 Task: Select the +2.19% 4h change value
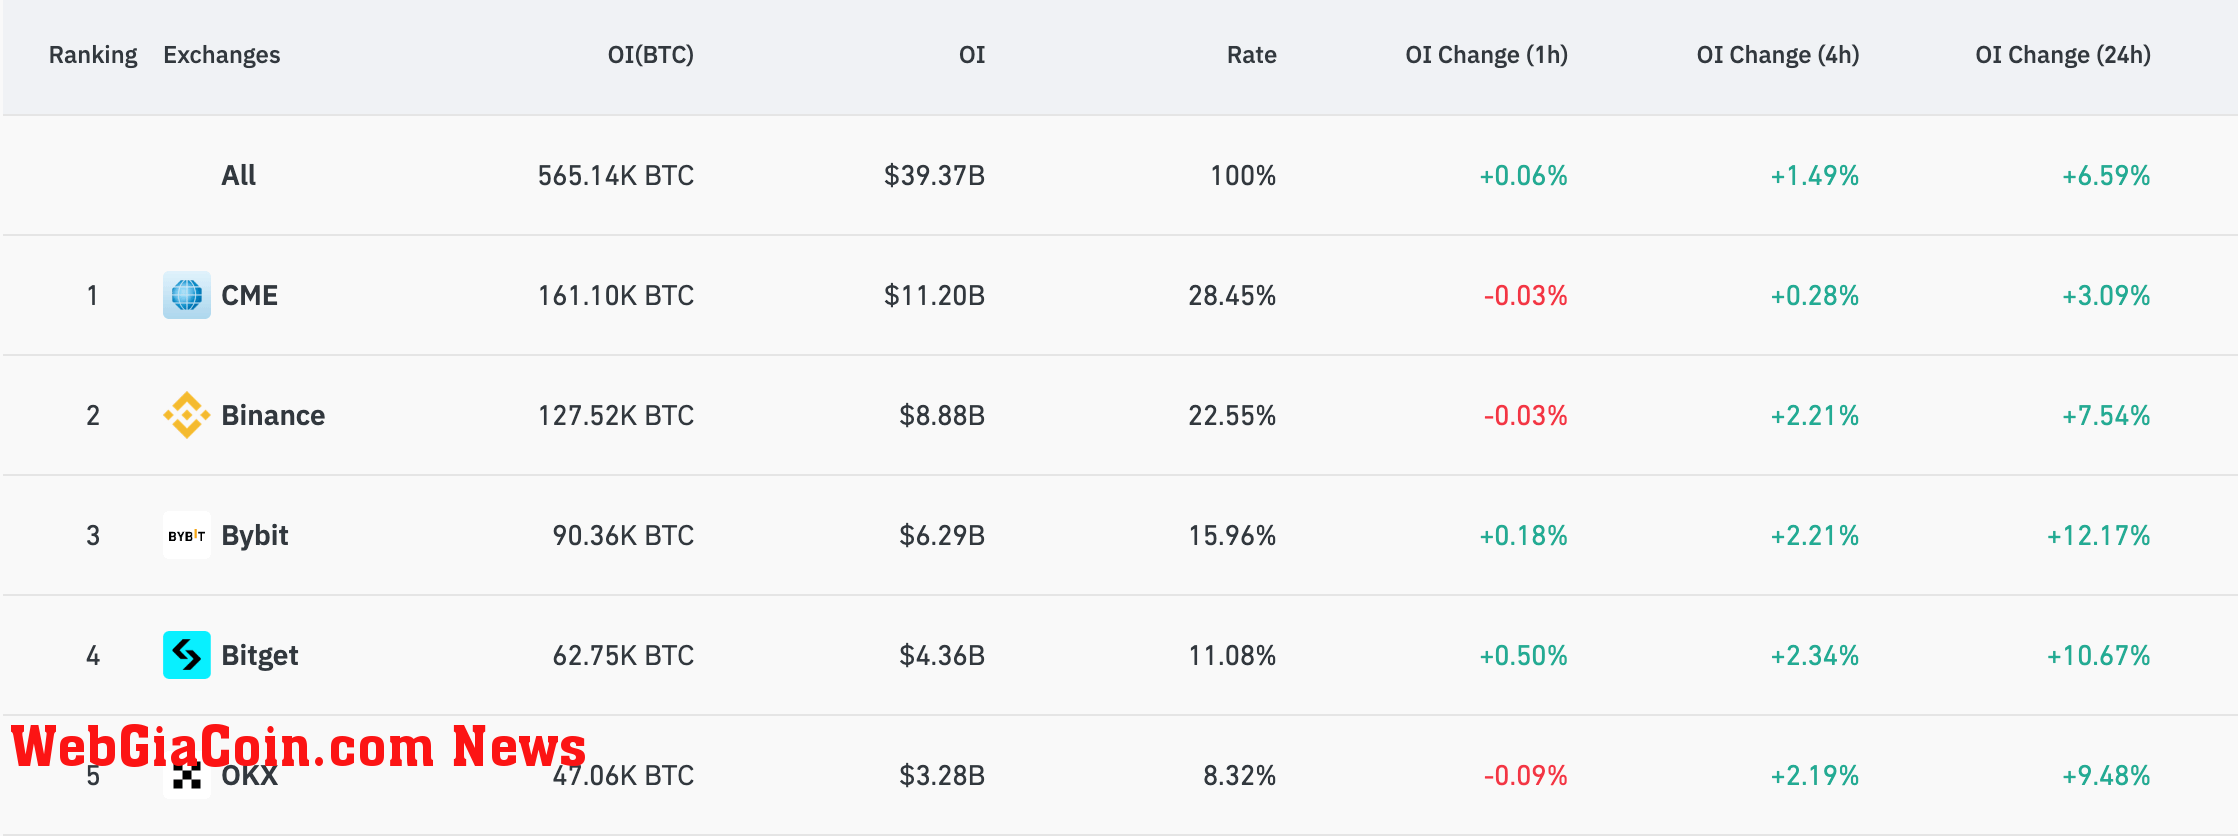1815,775
